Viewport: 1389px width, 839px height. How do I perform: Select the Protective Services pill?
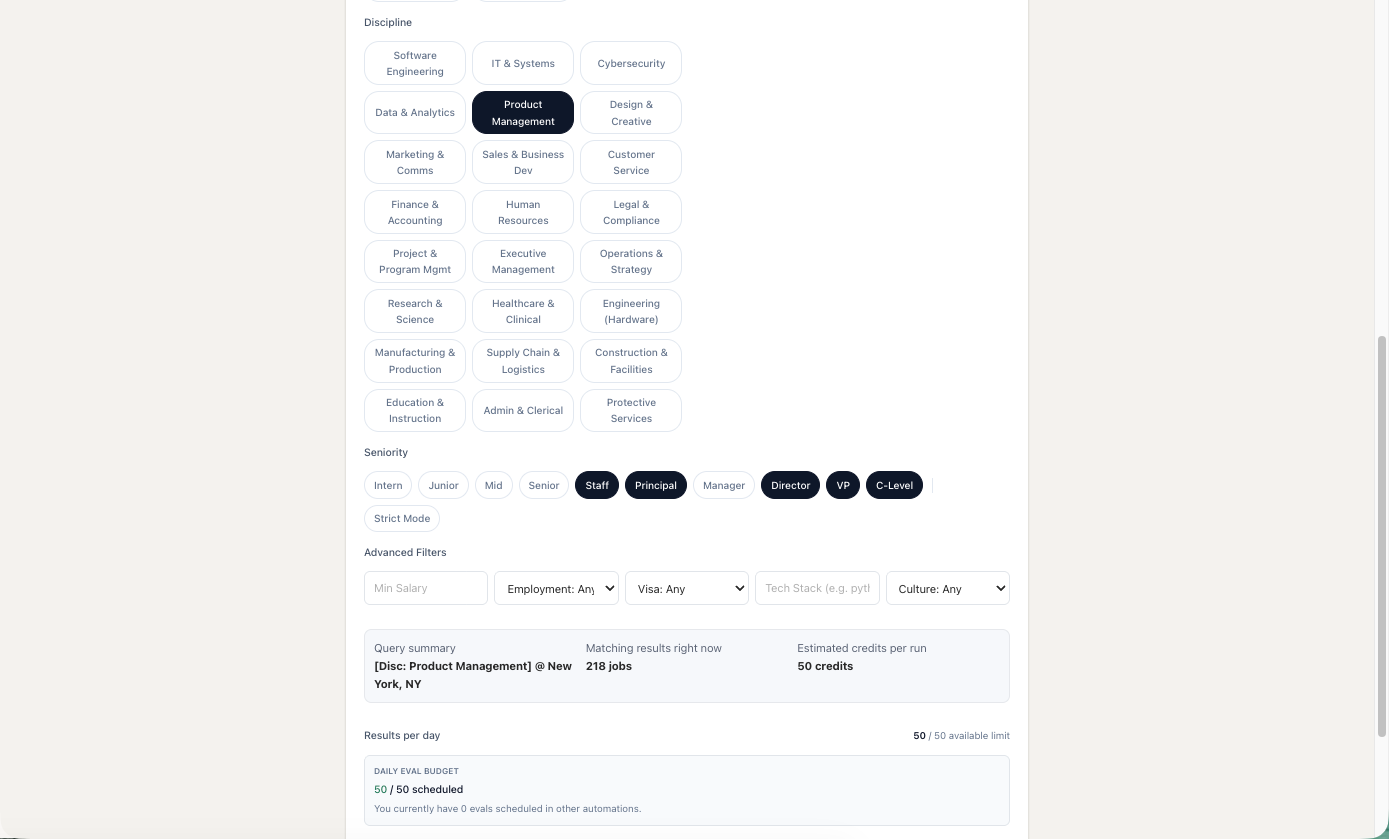[630, 410]
